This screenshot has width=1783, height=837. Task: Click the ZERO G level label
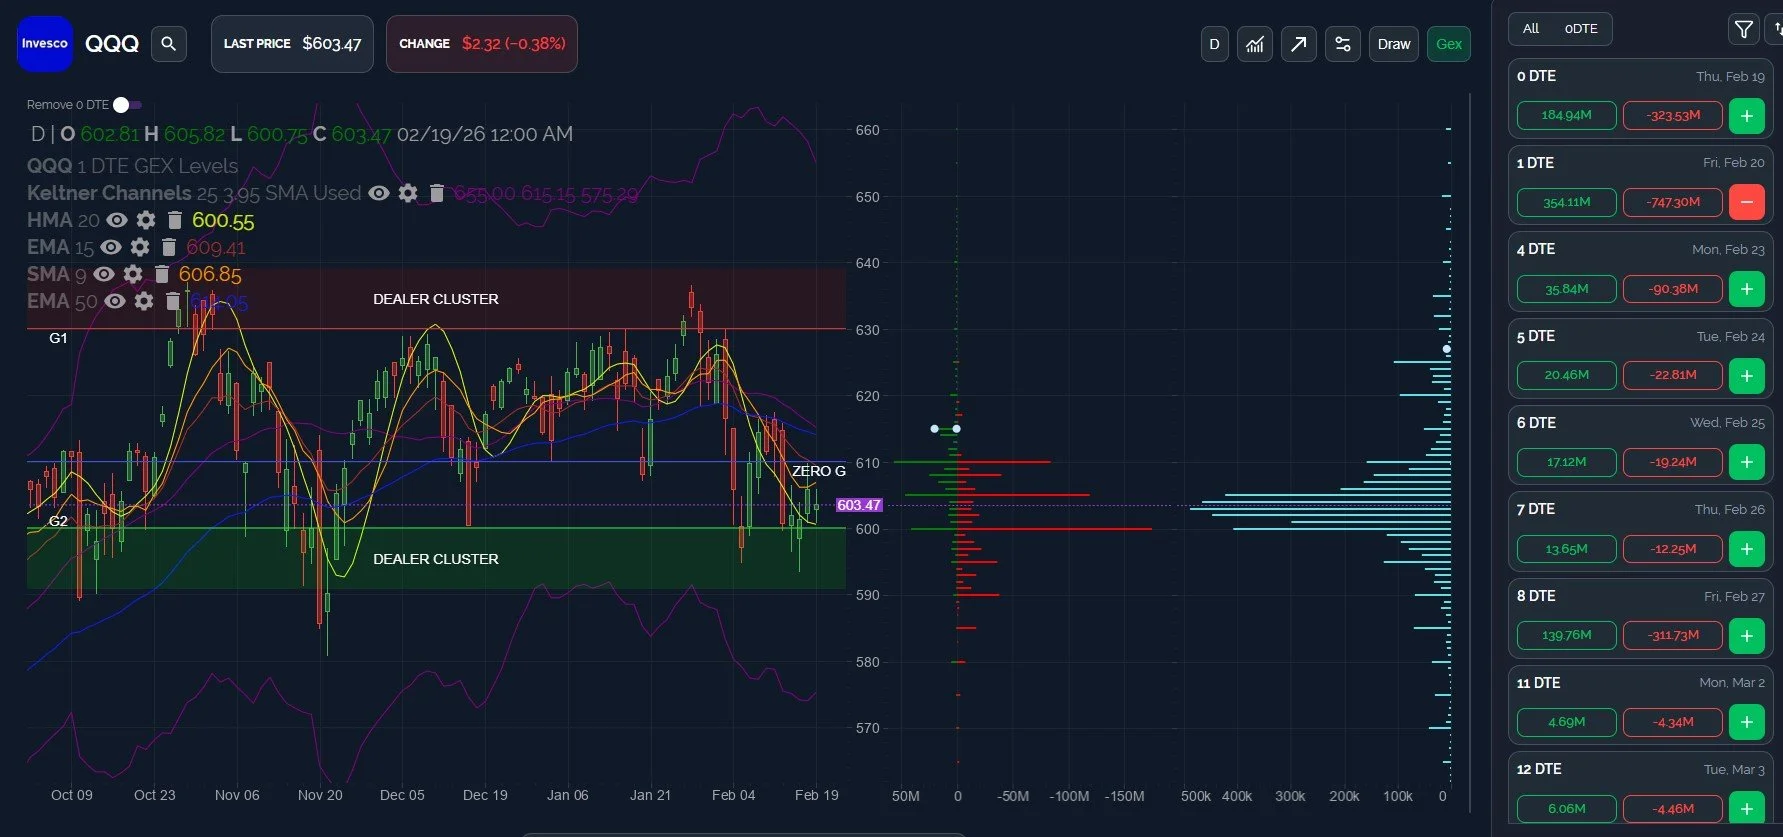pyautogui.click(x=818, y=471)
